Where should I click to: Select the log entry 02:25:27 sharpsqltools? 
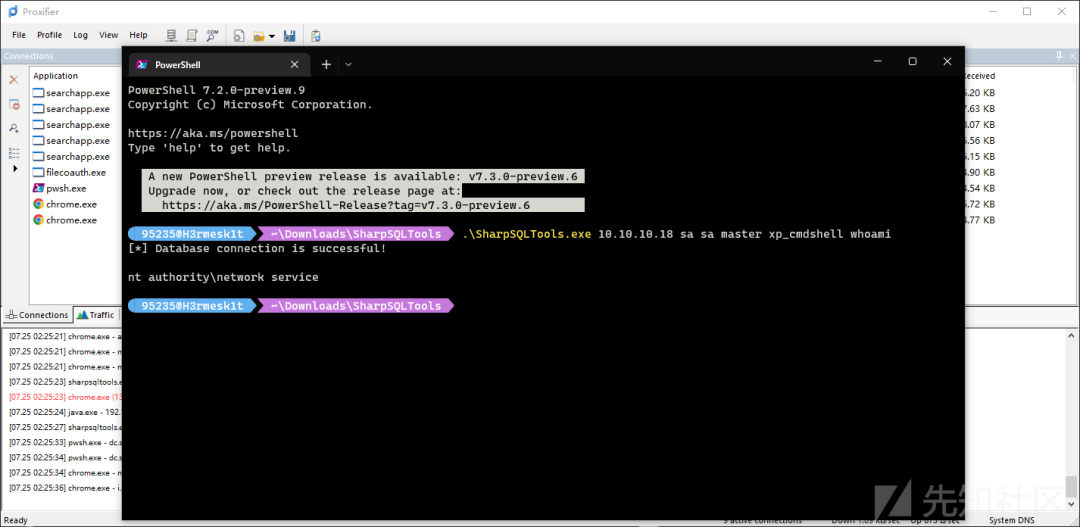click(65, 427)
